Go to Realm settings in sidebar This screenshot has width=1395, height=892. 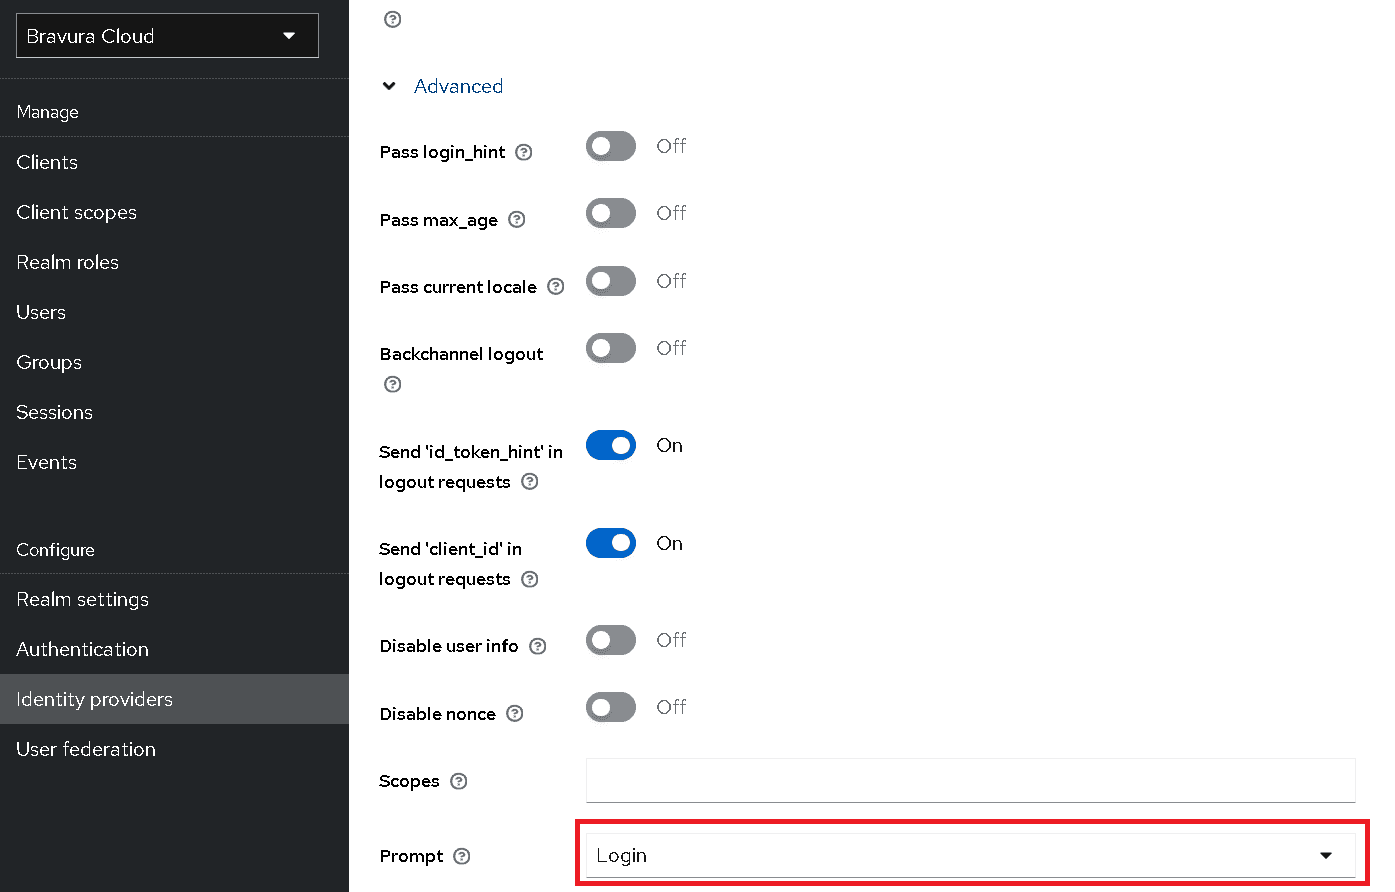(x=83, y=599)
